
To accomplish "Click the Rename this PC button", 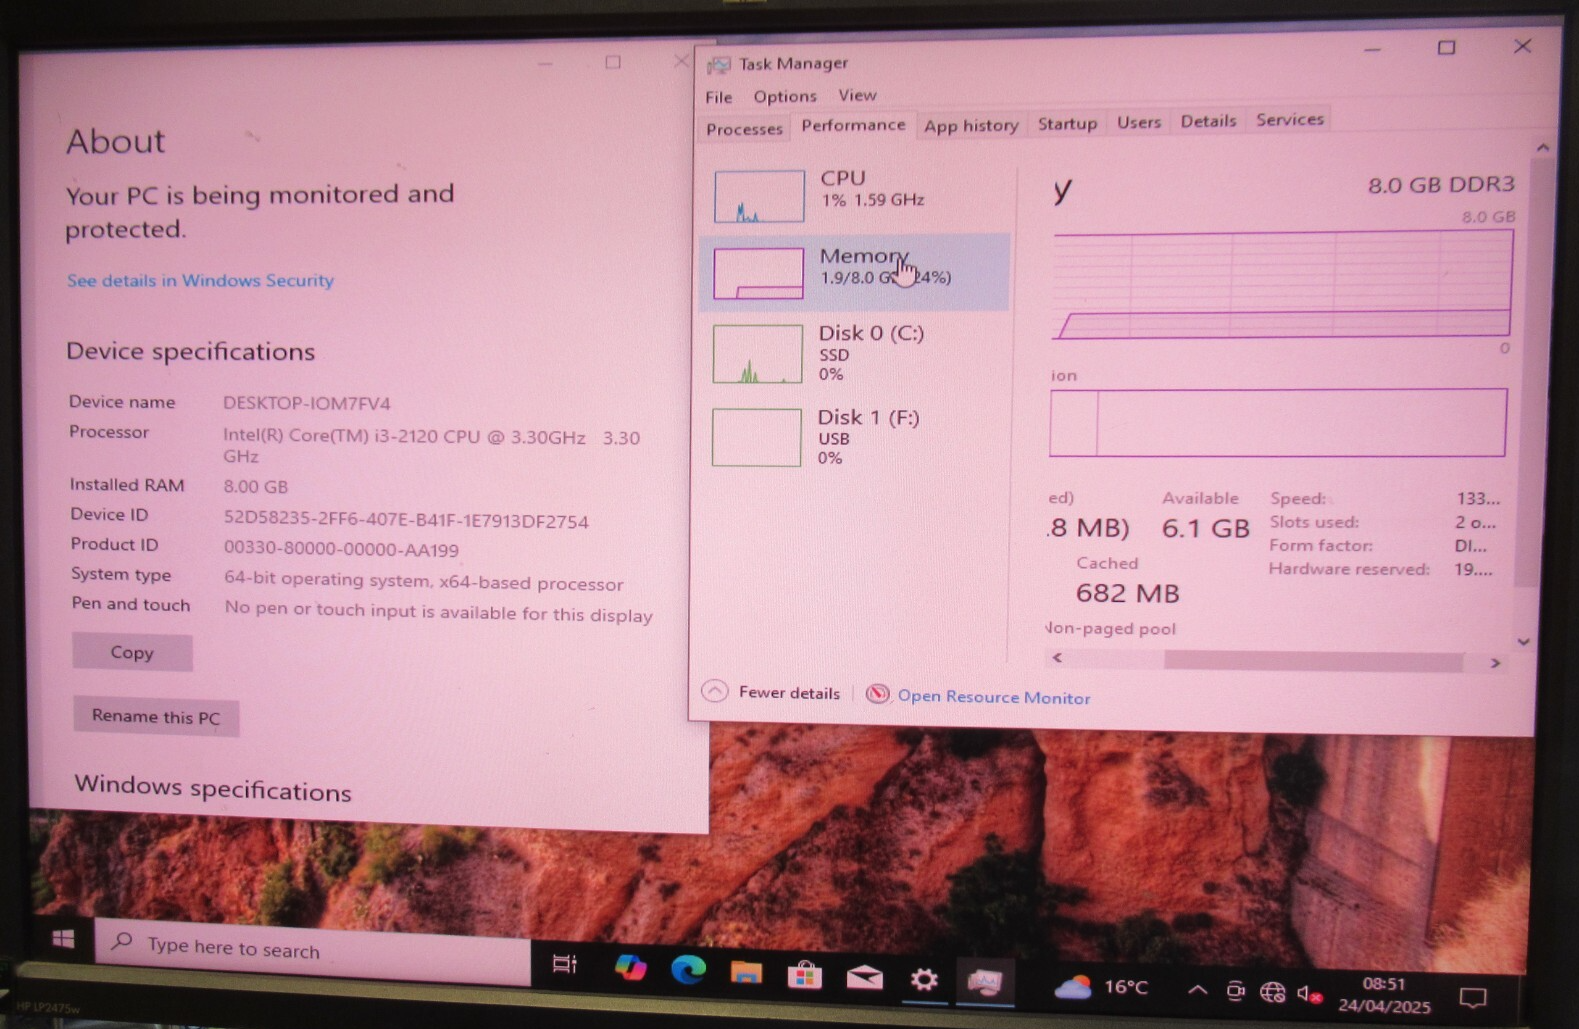I will [156, 717].
